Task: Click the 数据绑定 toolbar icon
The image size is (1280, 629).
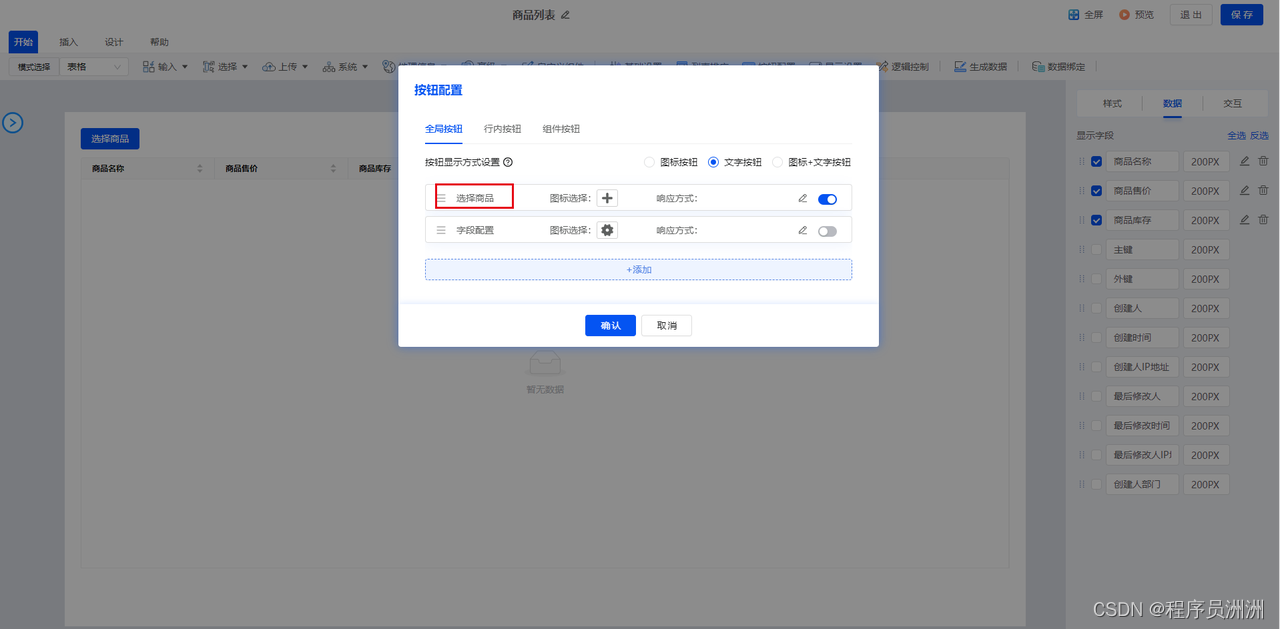Action: point(1038,67)
